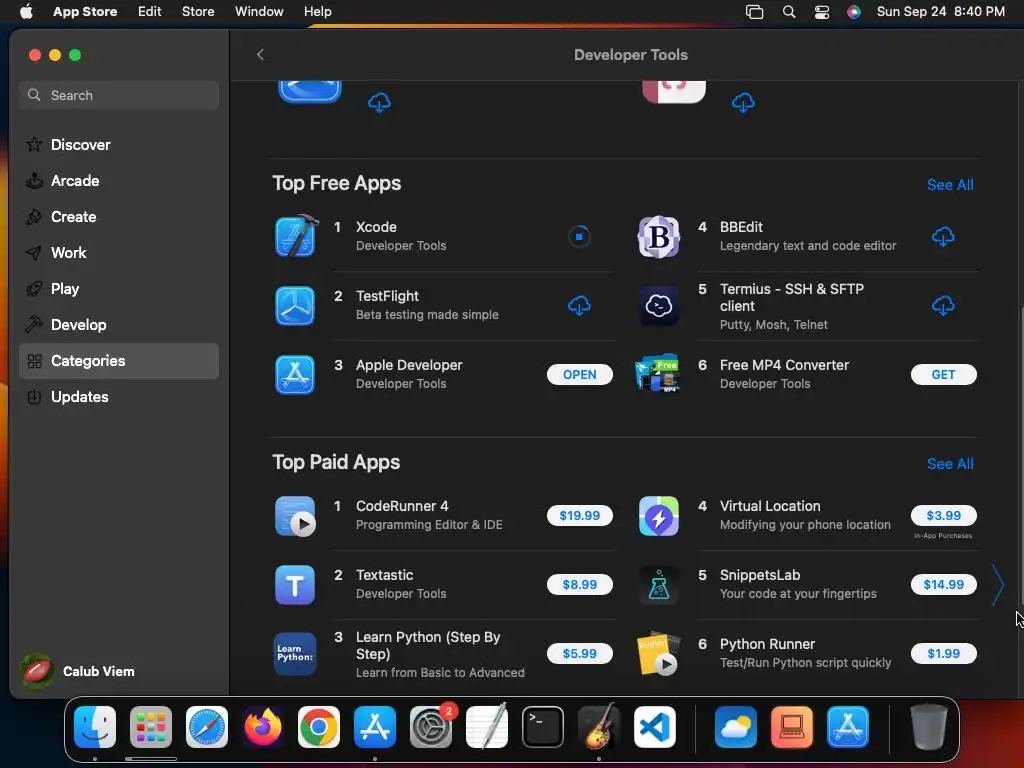The image size is (1024, 768).
Task: Buy Learn Python for $5.99
Action: pos(579,653)
